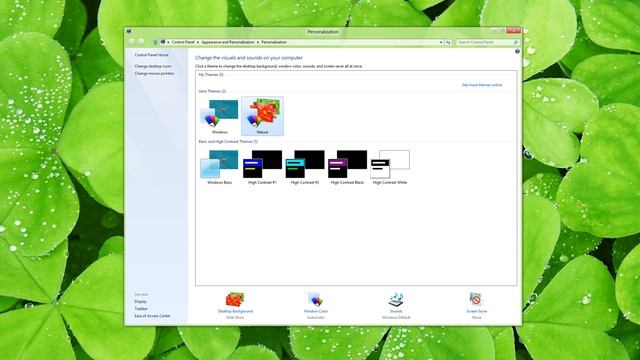Viewport: 640px width, 360px height.
Task: Open Screen Saver settings icon
Action: (x=476, y=300)
